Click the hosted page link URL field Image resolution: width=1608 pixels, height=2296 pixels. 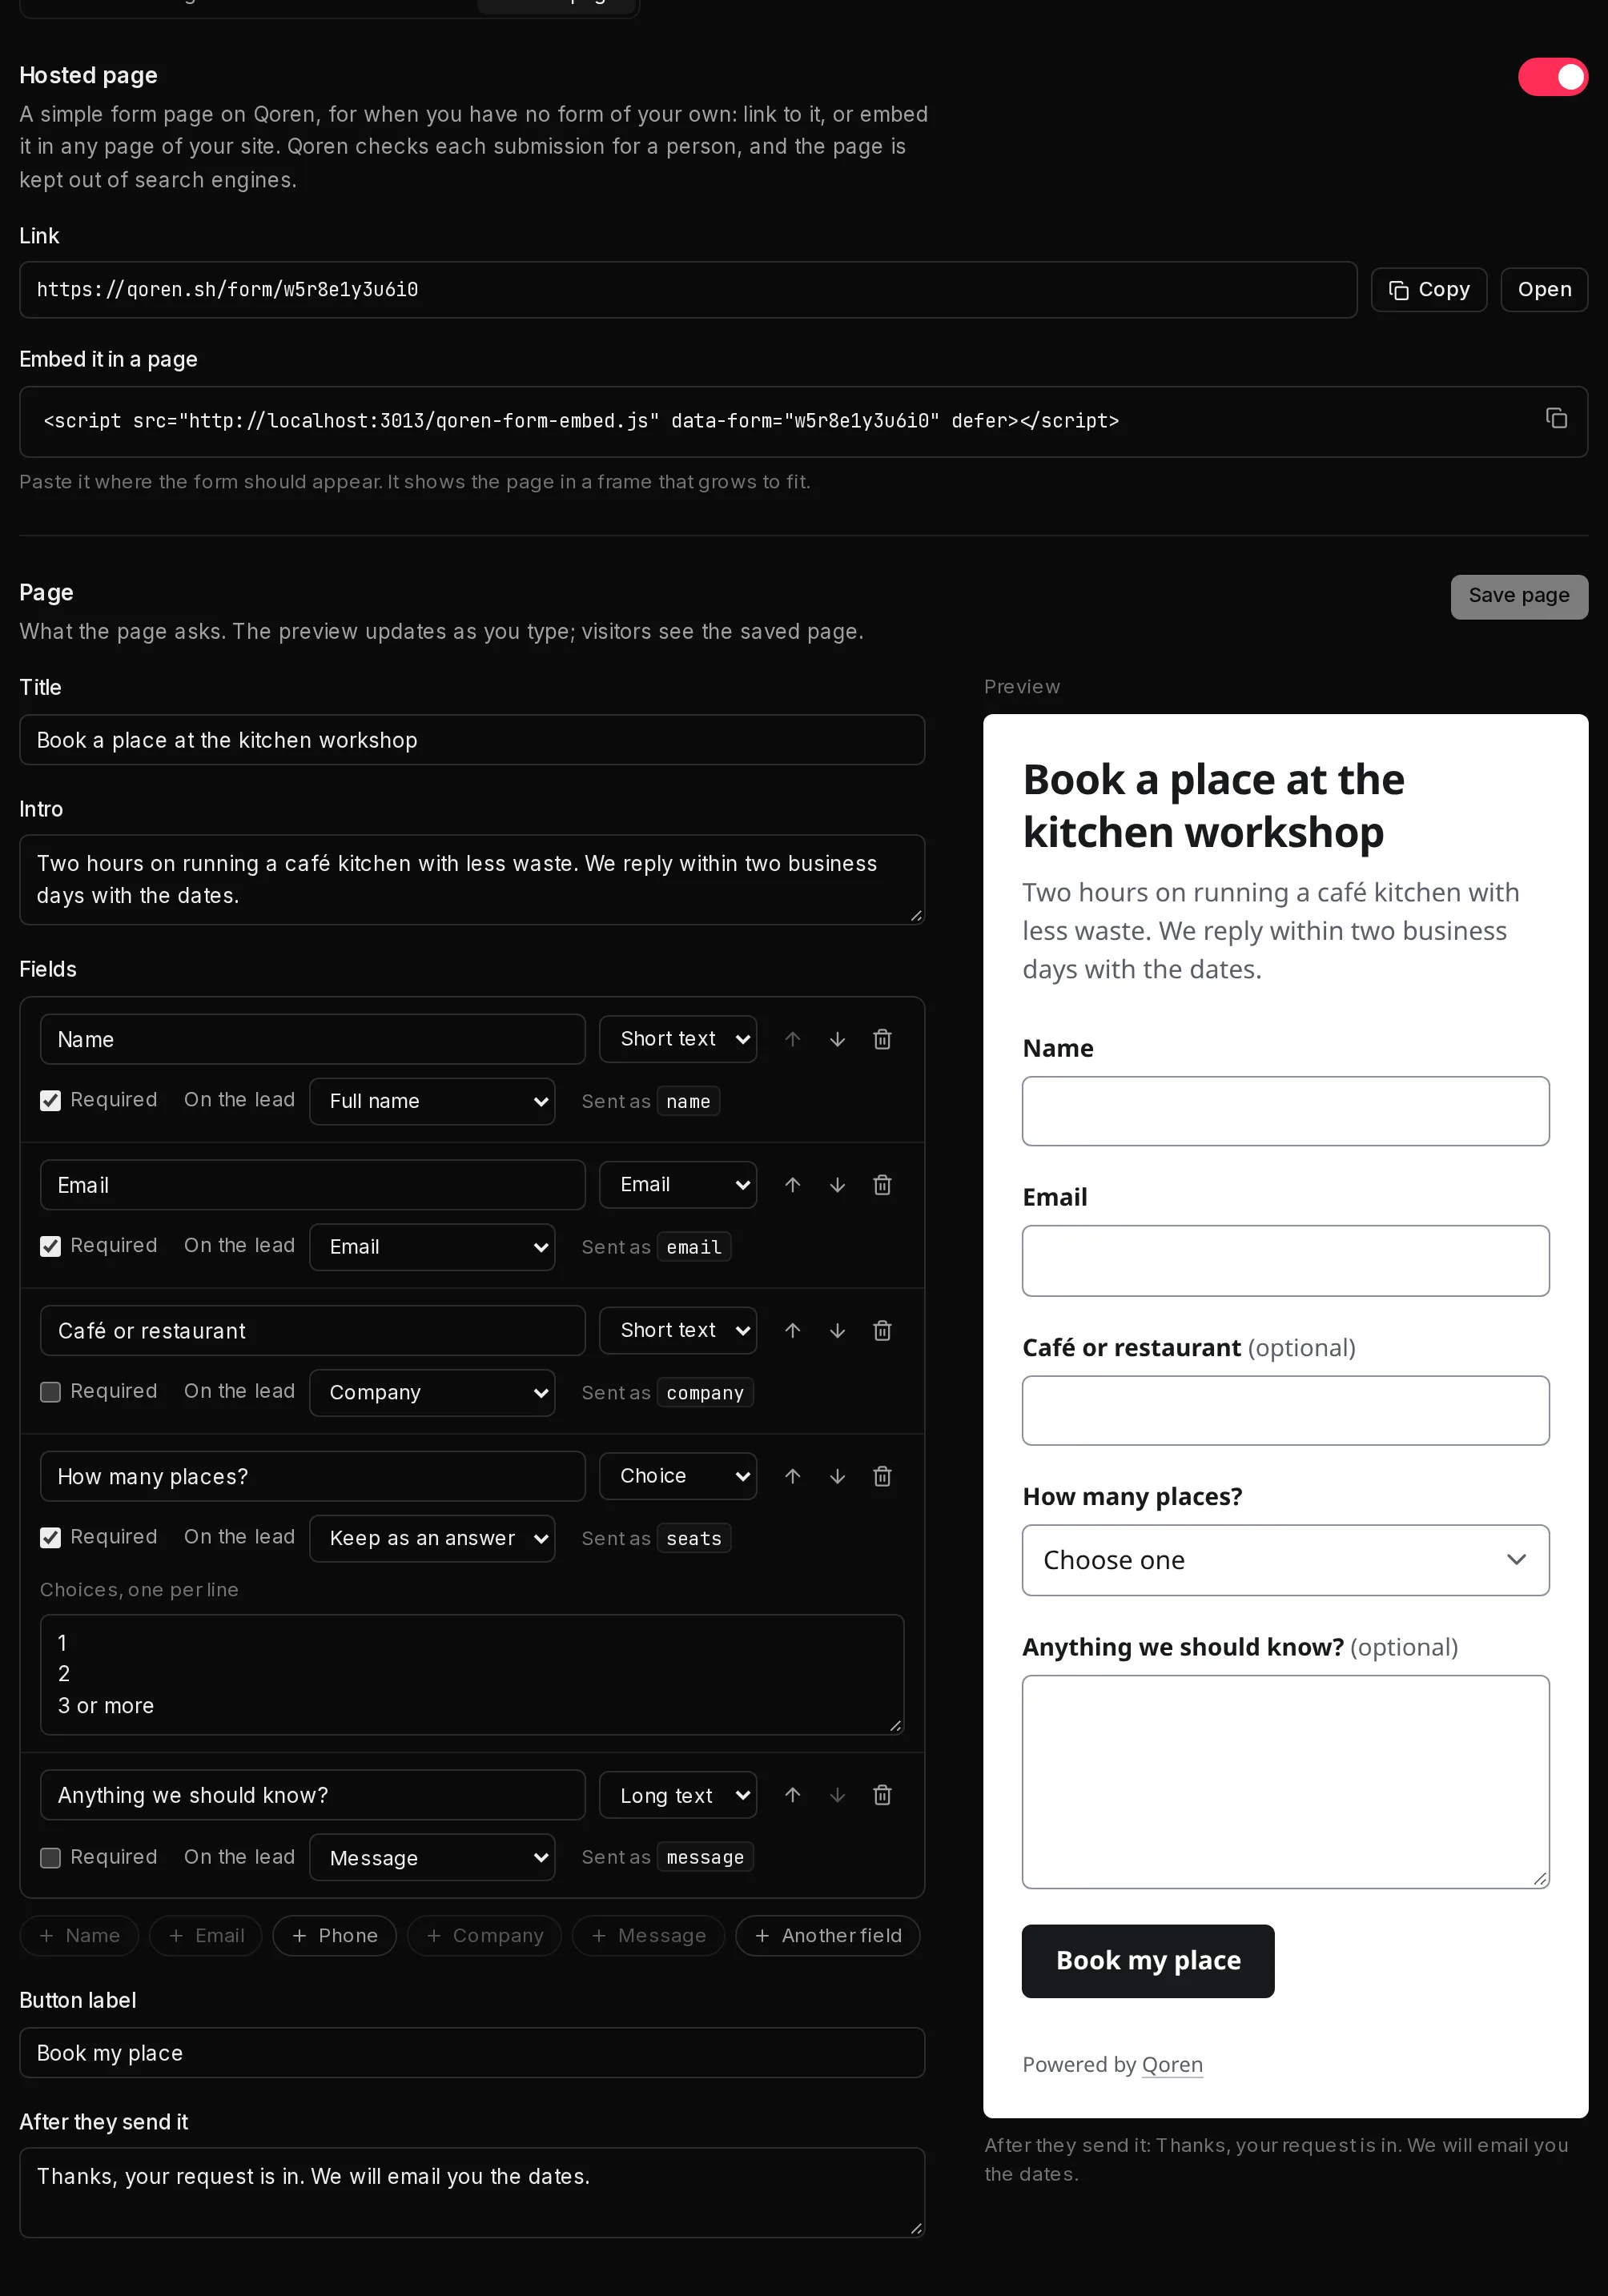pos(688,290)
